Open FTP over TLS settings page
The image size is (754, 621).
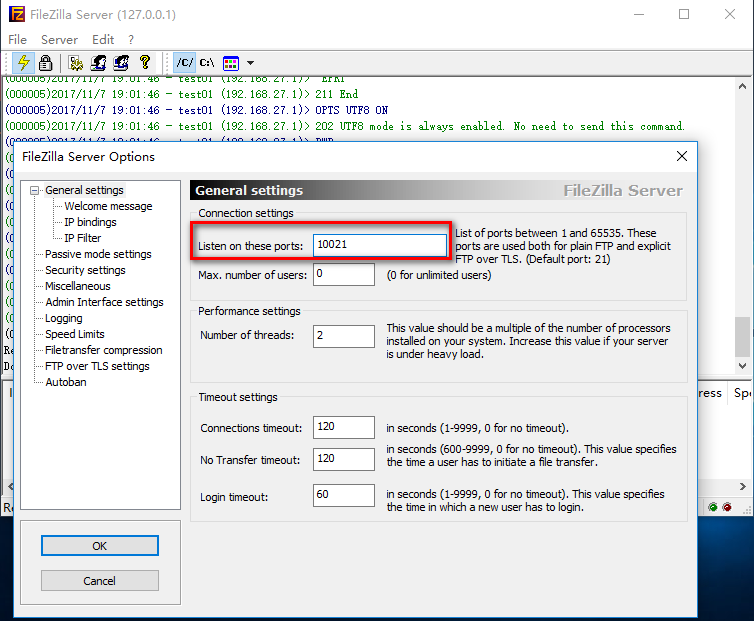pyautogui.click(x=97, y=366)
